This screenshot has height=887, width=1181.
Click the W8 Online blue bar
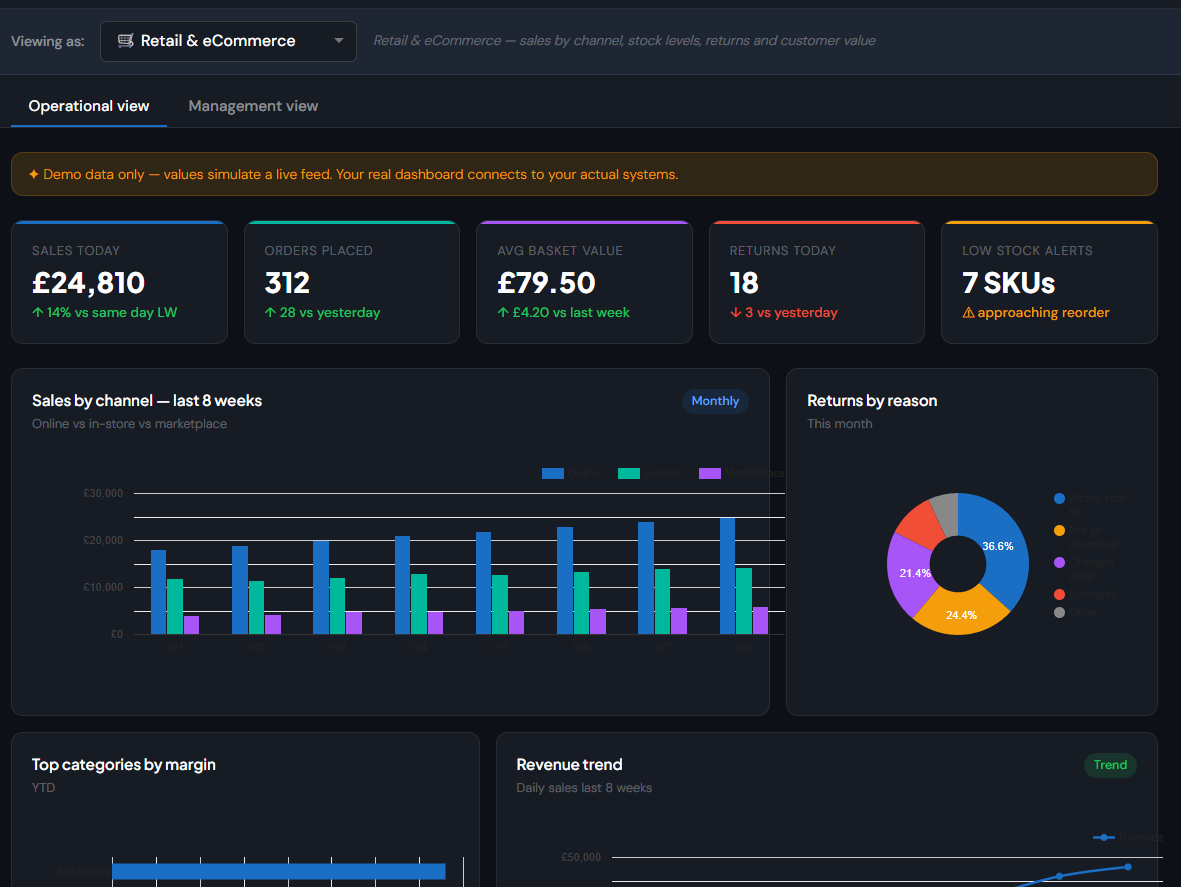pyautogui.click(x=728, y=575)
